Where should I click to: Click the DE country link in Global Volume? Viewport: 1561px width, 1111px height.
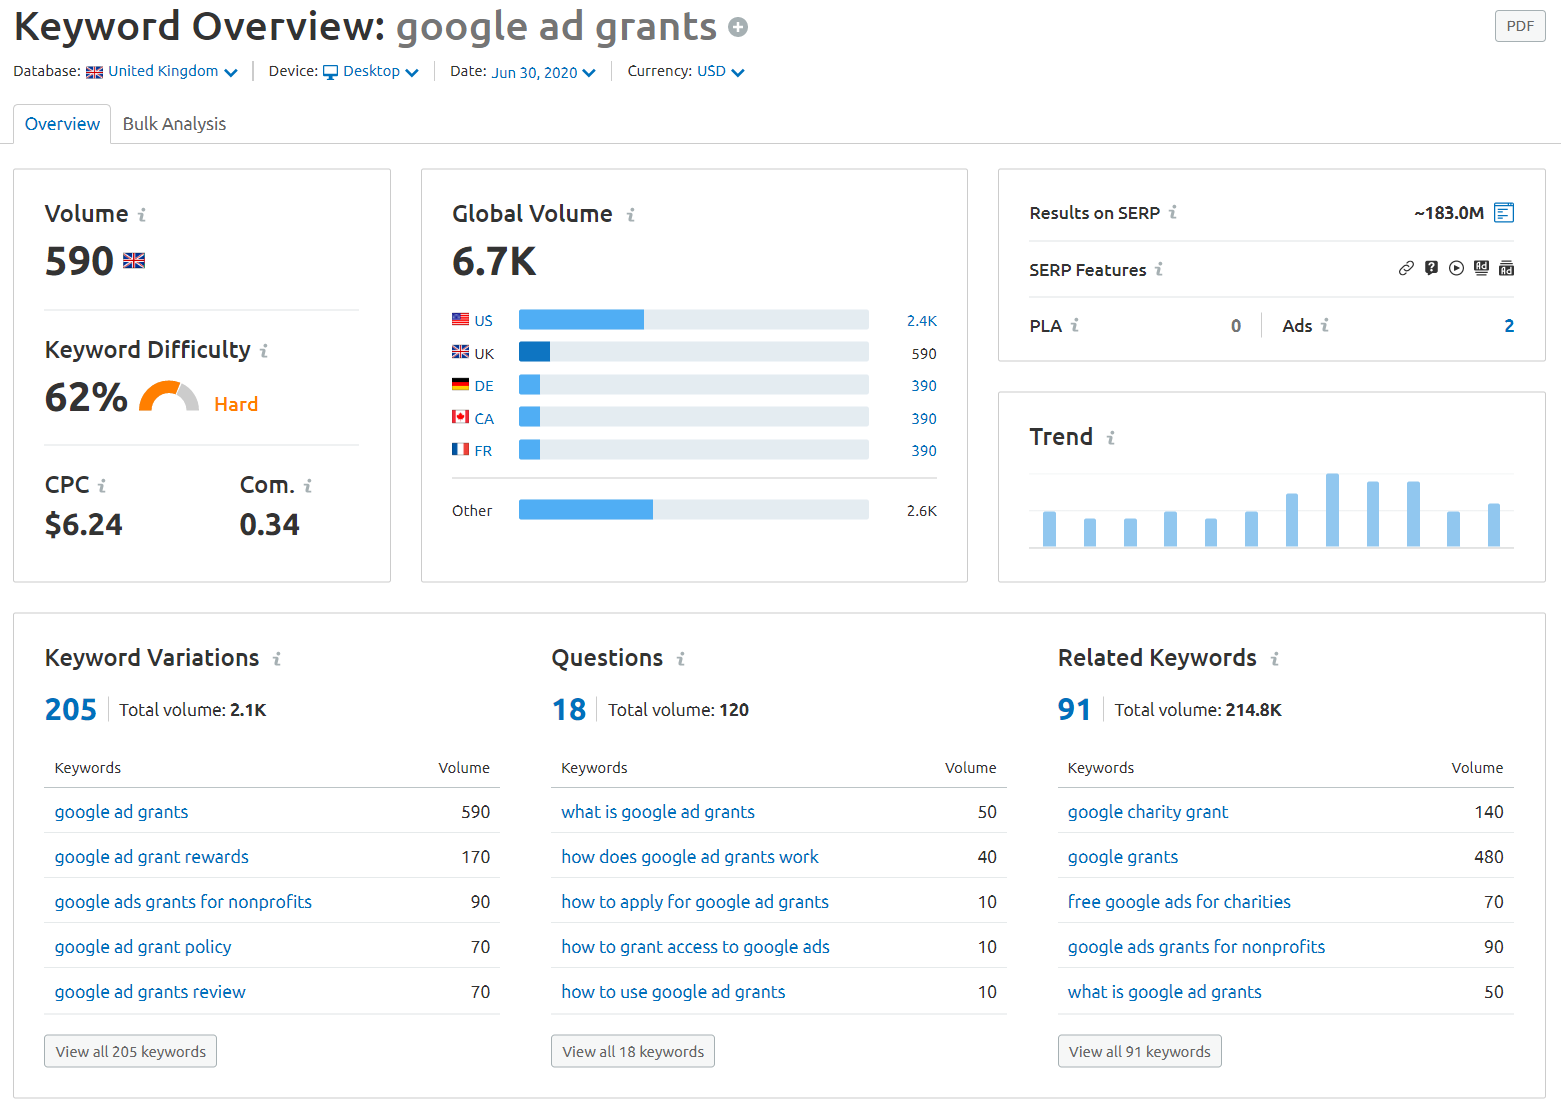(x=484, y=386)
